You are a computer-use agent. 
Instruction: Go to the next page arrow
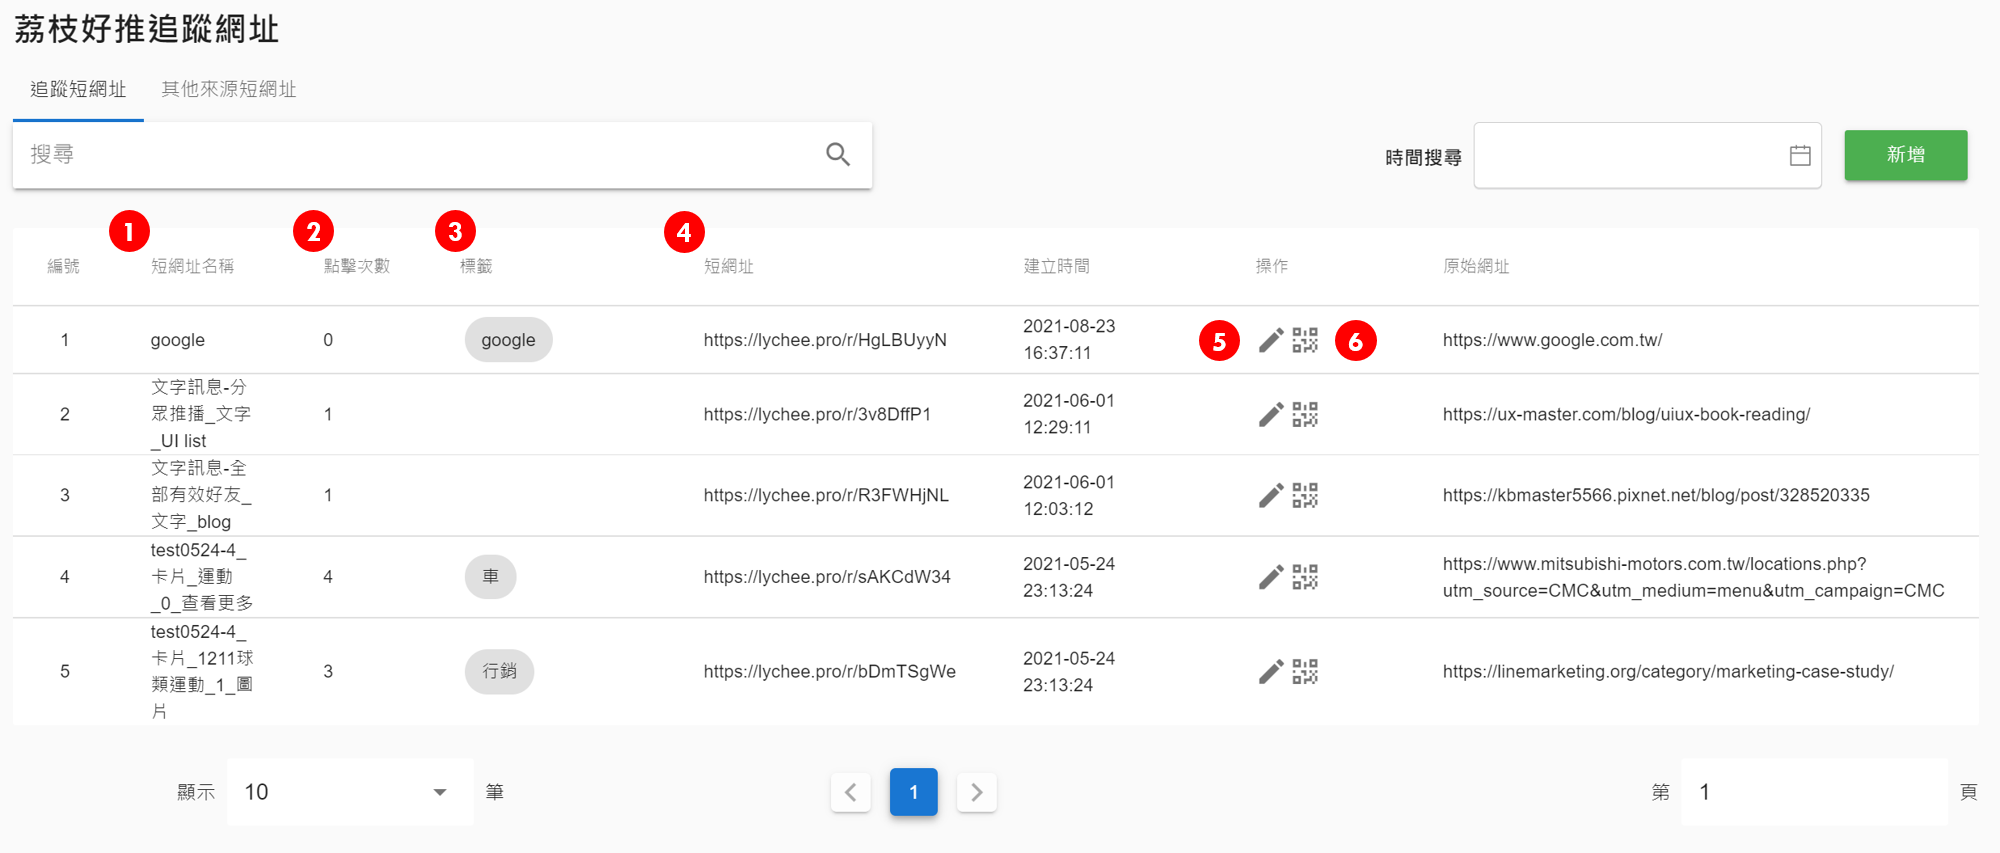[977, 792]
